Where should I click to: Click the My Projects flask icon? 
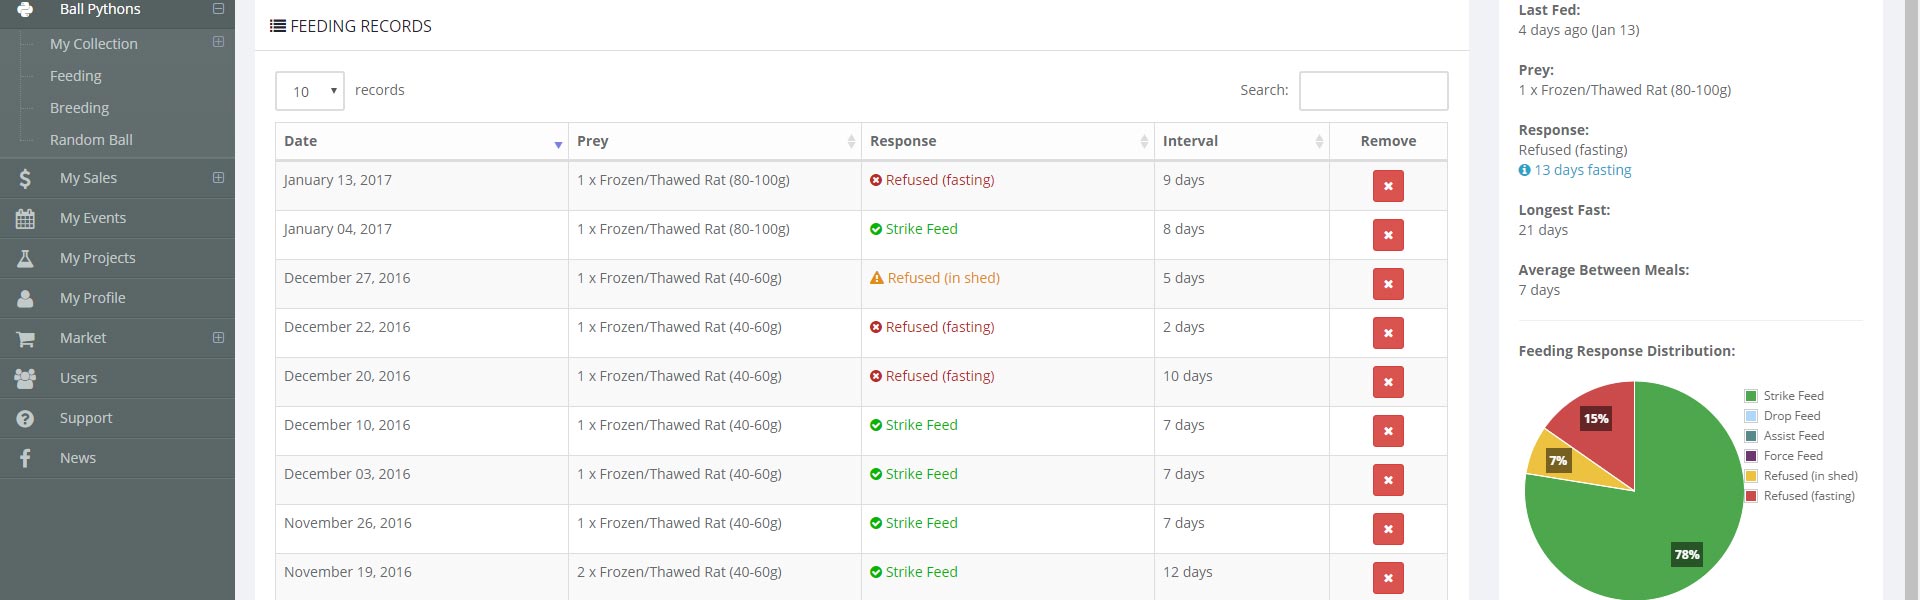pyautogui.click(x=25, y=258)
